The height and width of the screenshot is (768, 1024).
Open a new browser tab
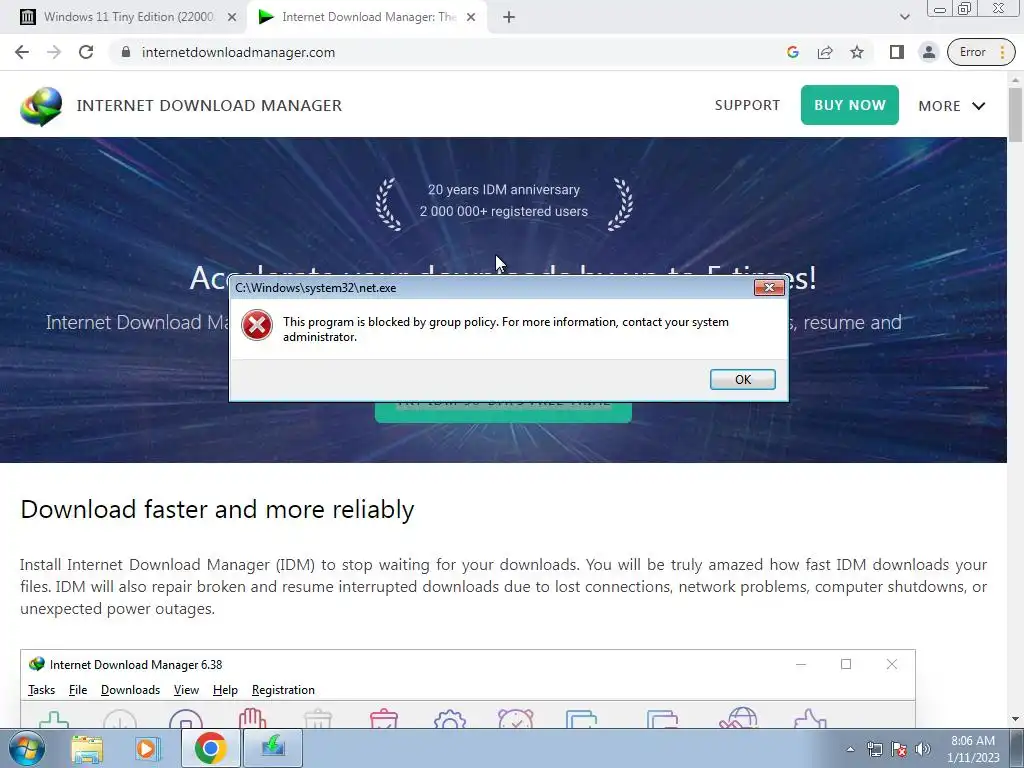click(509, 17)
